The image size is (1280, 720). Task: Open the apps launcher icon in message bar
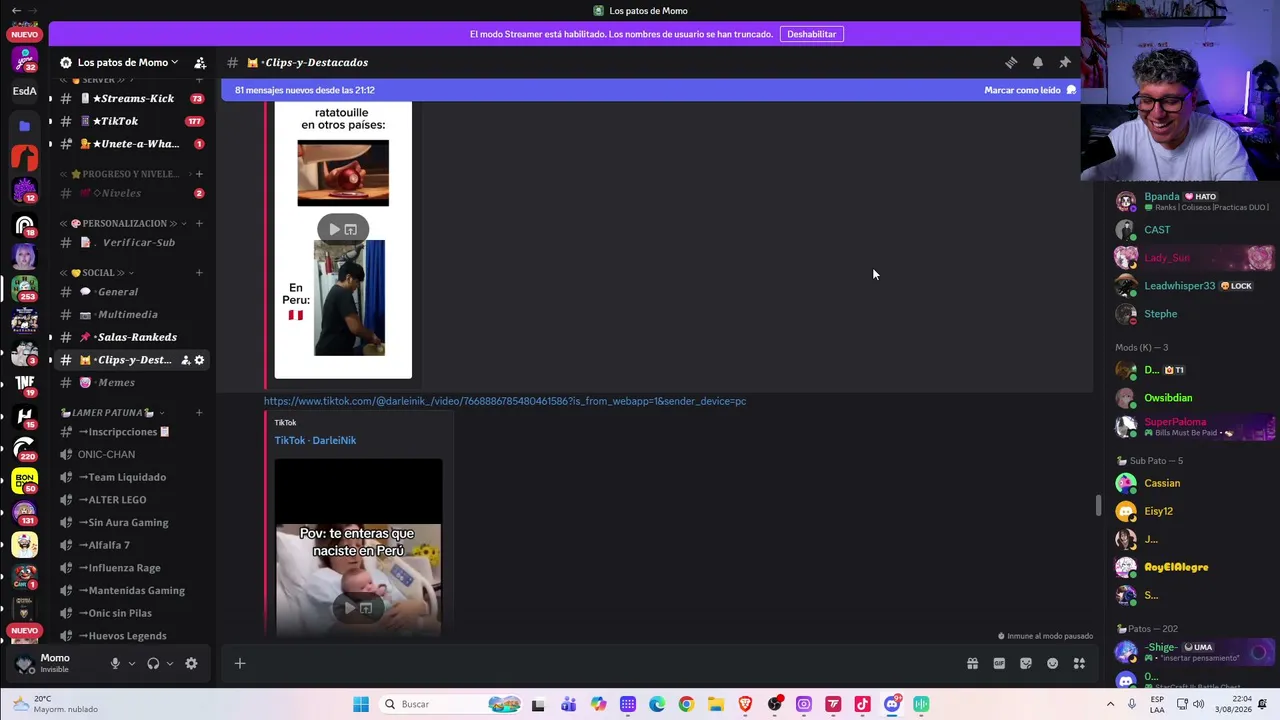pos(1079,663)
